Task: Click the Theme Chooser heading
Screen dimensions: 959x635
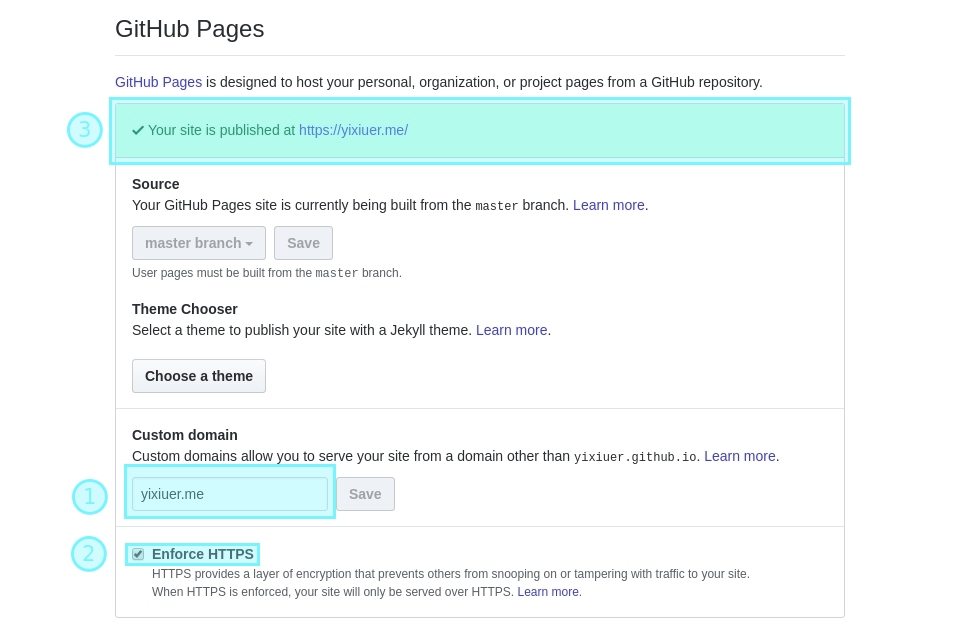Action: tap(185, 309)
